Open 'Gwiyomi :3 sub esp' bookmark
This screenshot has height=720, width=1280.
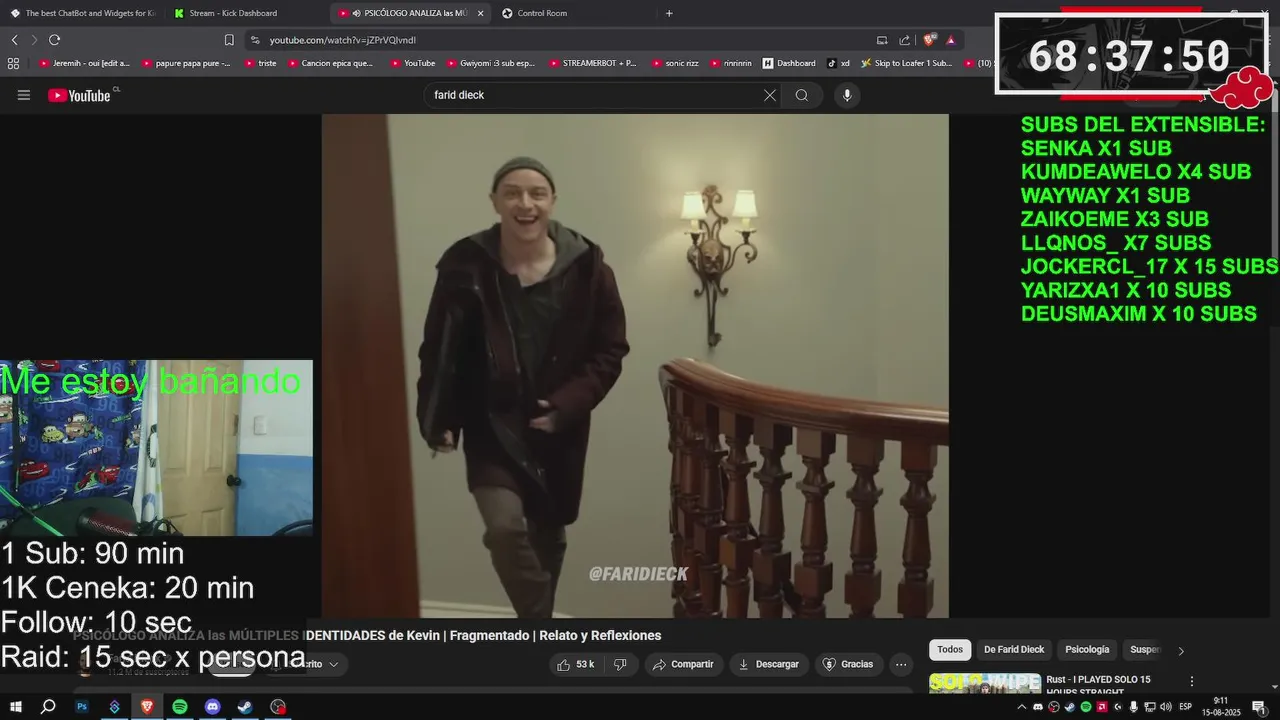490,63
